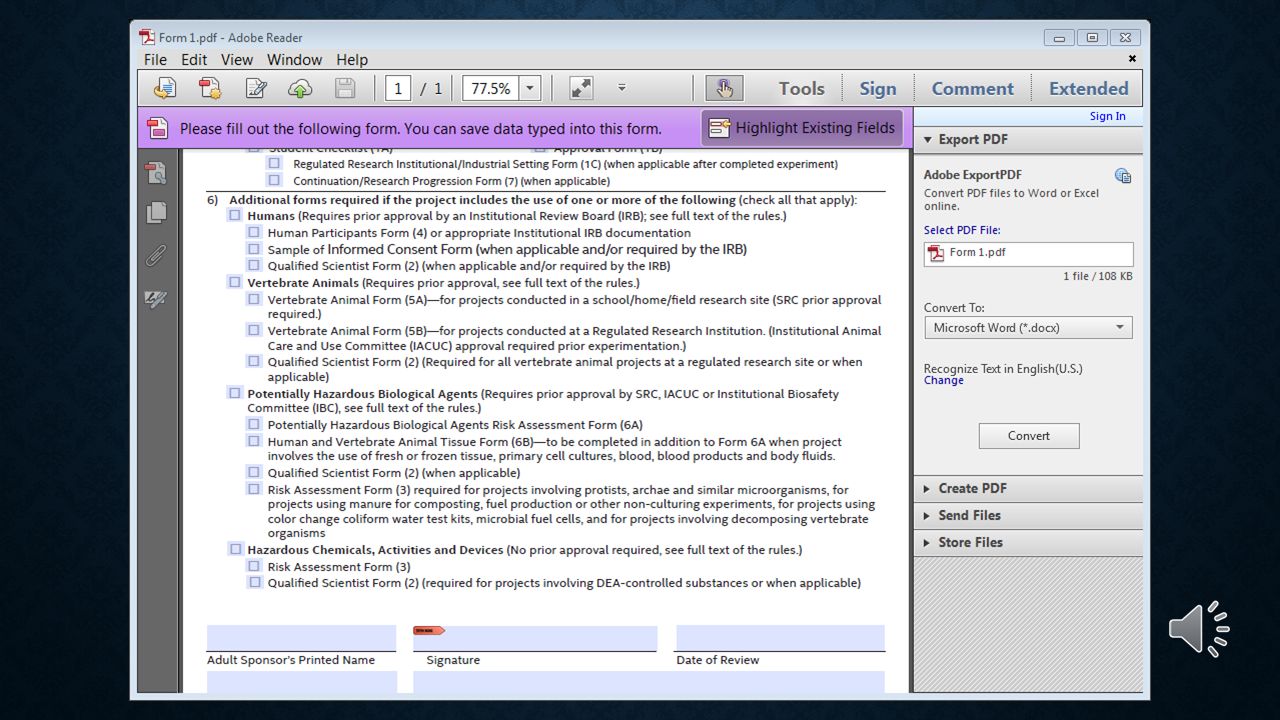Activate the hand touch mode icon
The height and width of the screenshot is (720, 1280).
tap(724, 88)
